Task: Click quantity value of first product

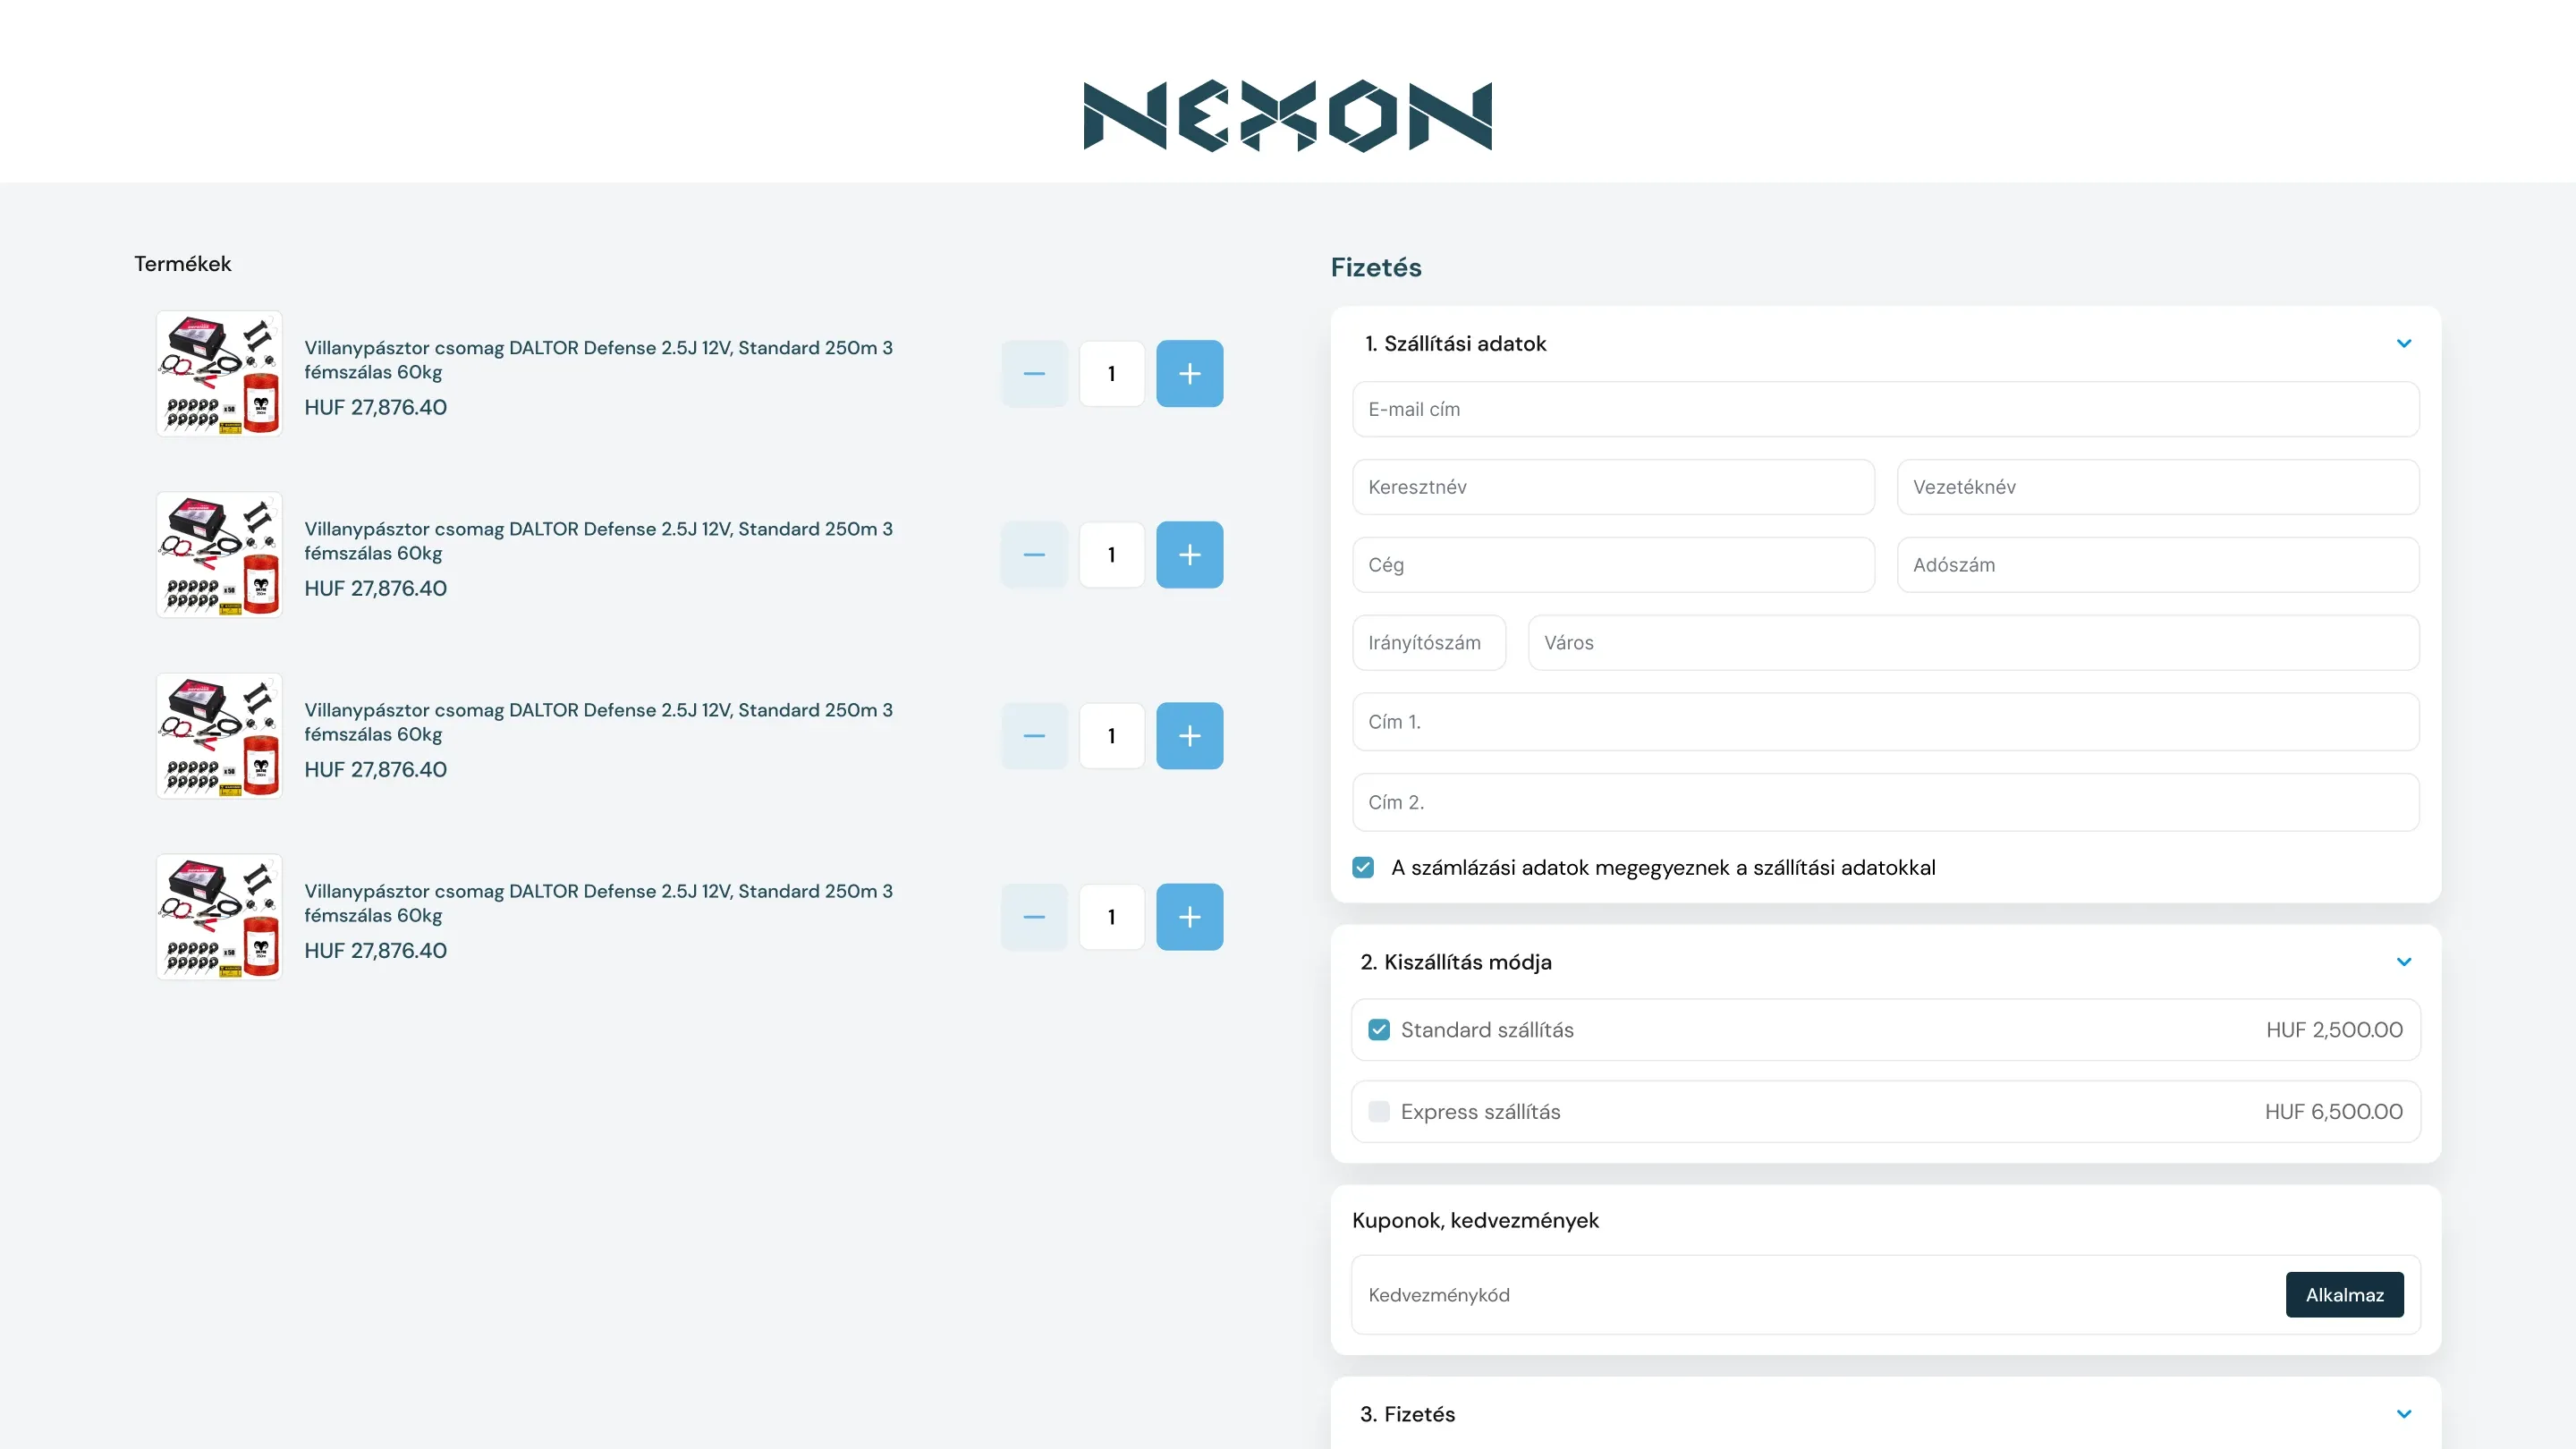Action: pyautogui.click(x=1111, y=373)
